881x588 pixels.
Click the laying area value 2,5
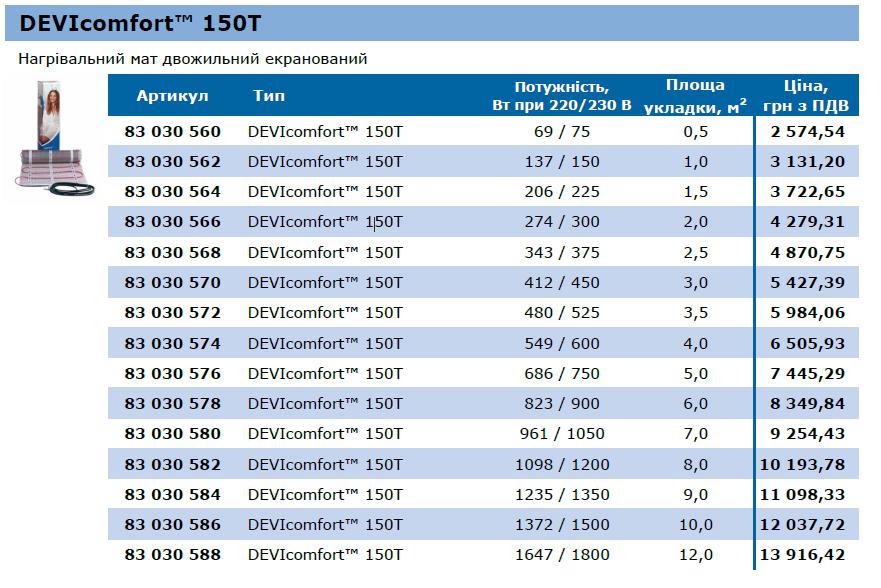[x=696, y=253]
